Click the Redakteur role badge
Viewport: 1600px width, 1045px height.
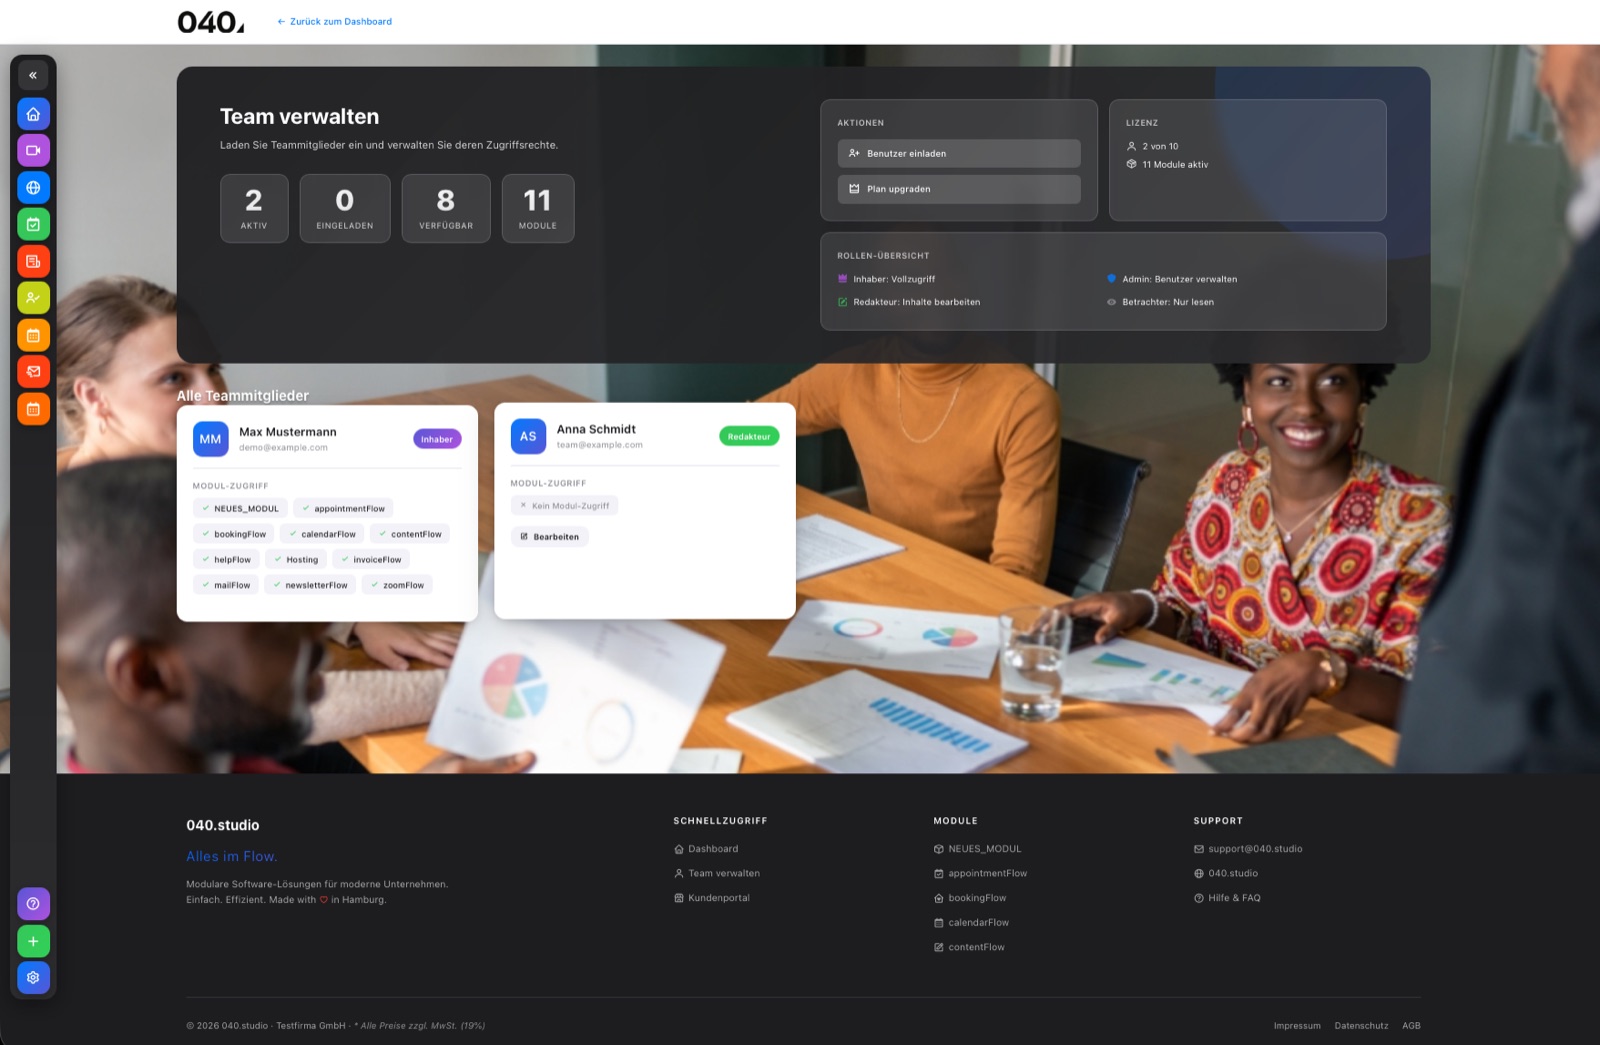(x=749, y=436)
